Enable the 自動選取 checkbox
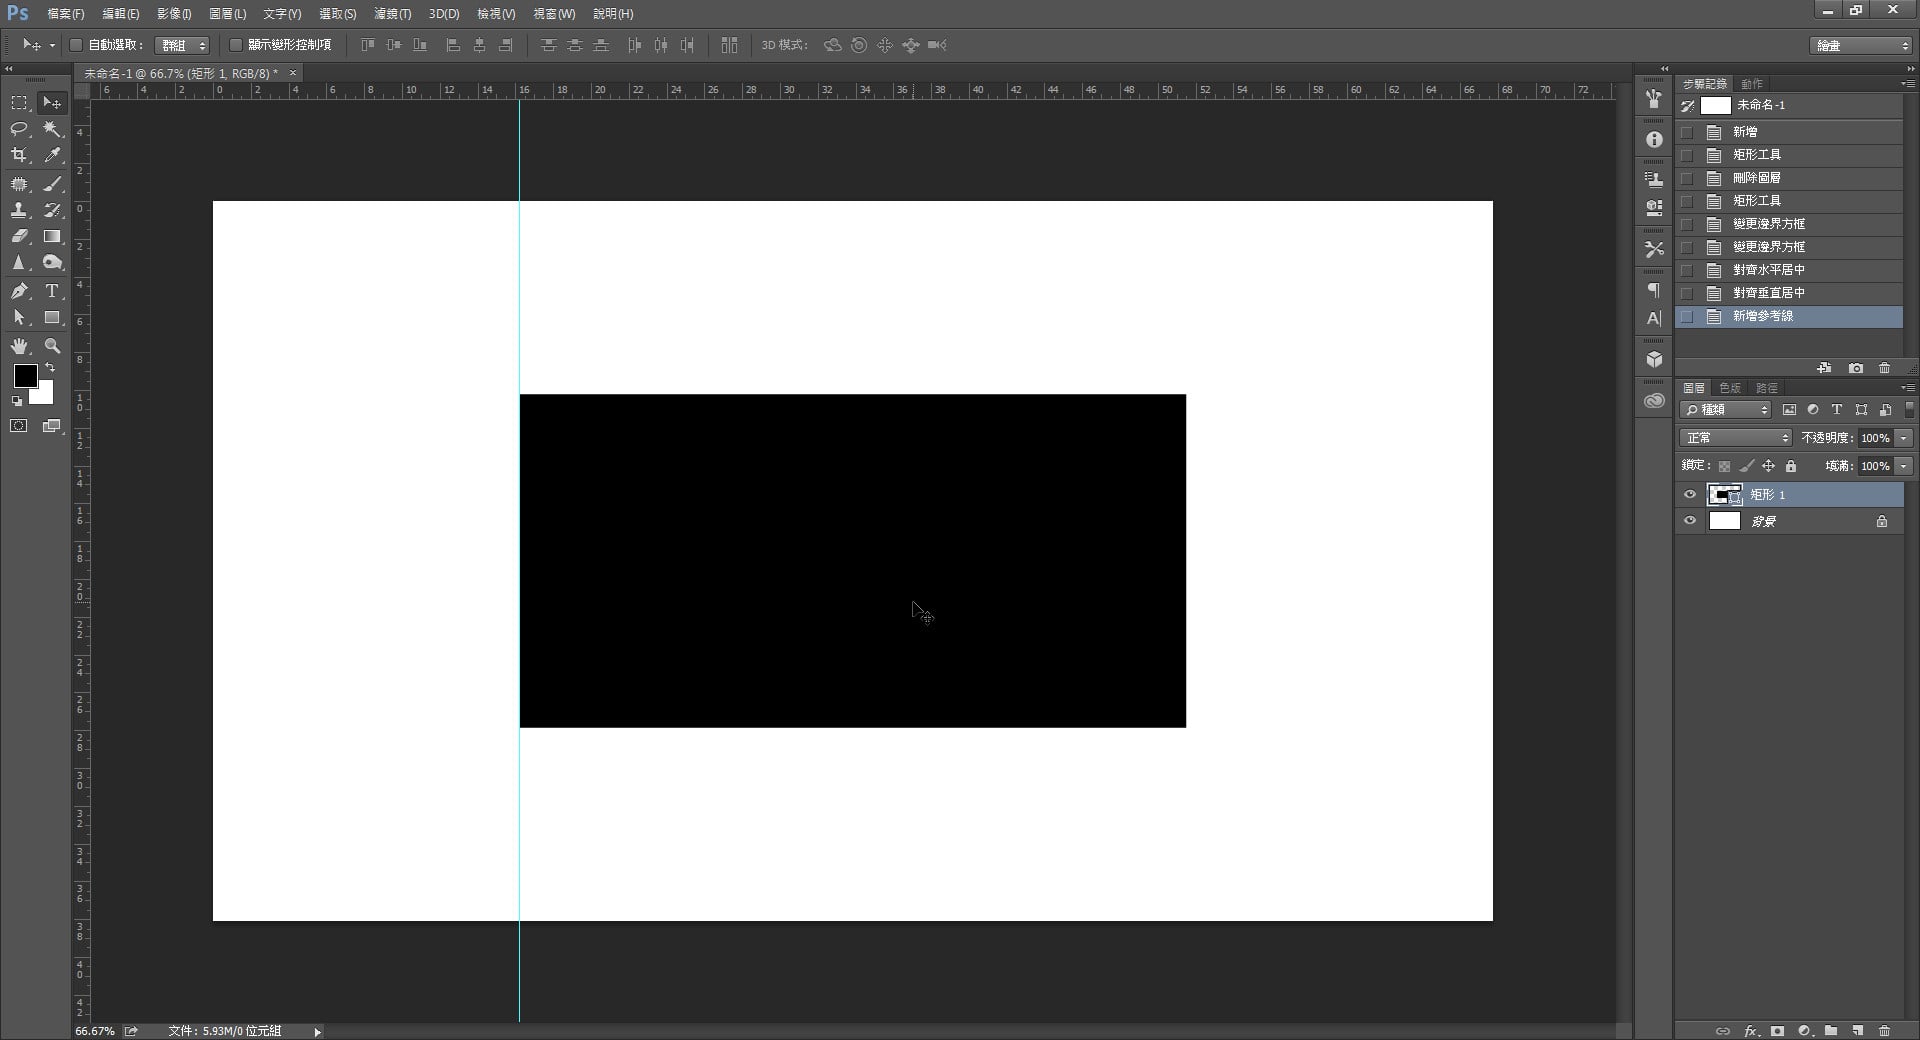Image resolution: width=1920 pixels, height=1040 pixels. click(x=76, y=45)
